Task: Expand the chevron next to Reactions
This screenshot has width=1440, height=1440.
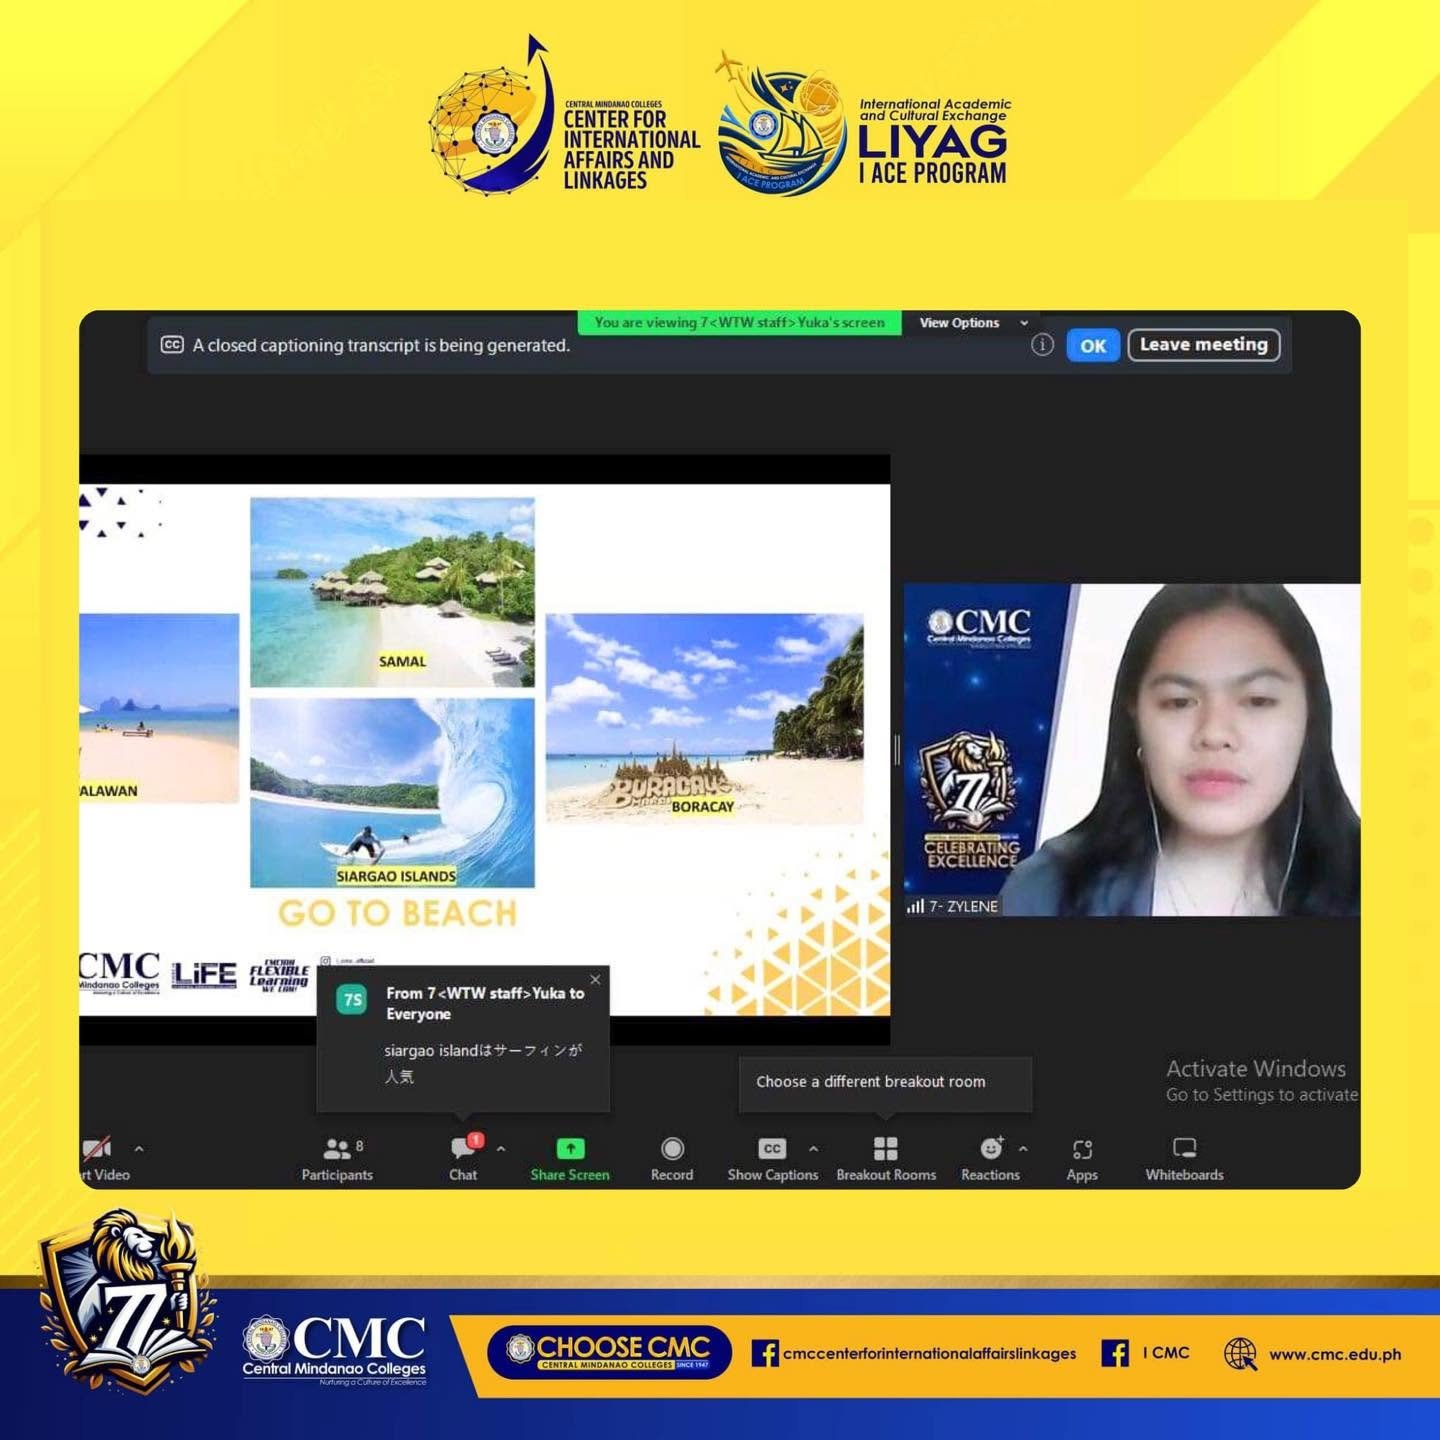Action: [x=1023, y=1149]
